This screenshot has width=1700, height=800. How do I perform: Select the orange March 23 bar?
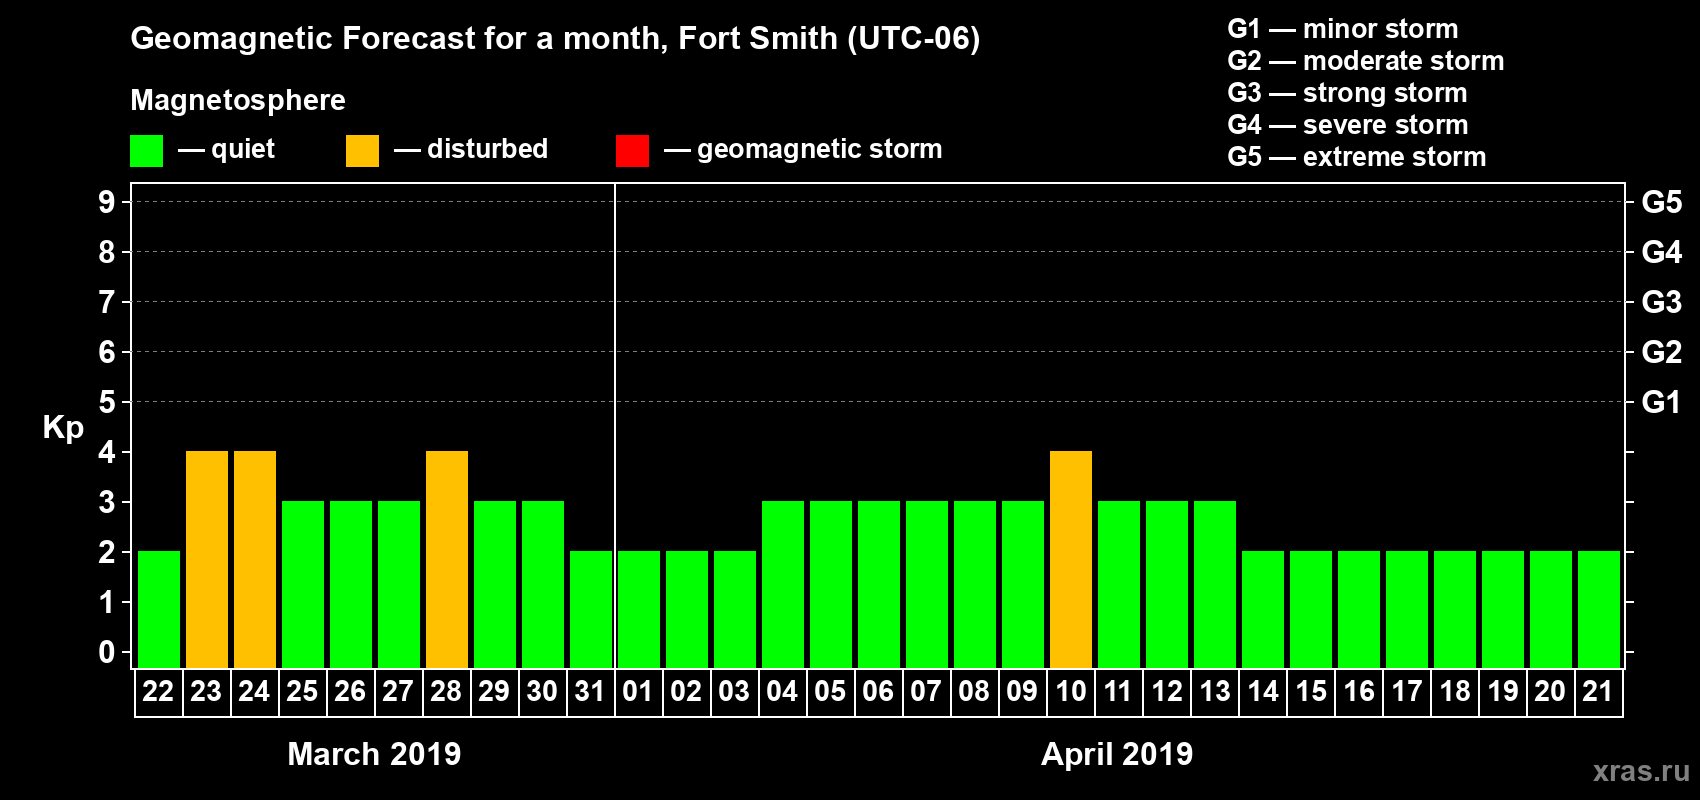click(207, 559)
